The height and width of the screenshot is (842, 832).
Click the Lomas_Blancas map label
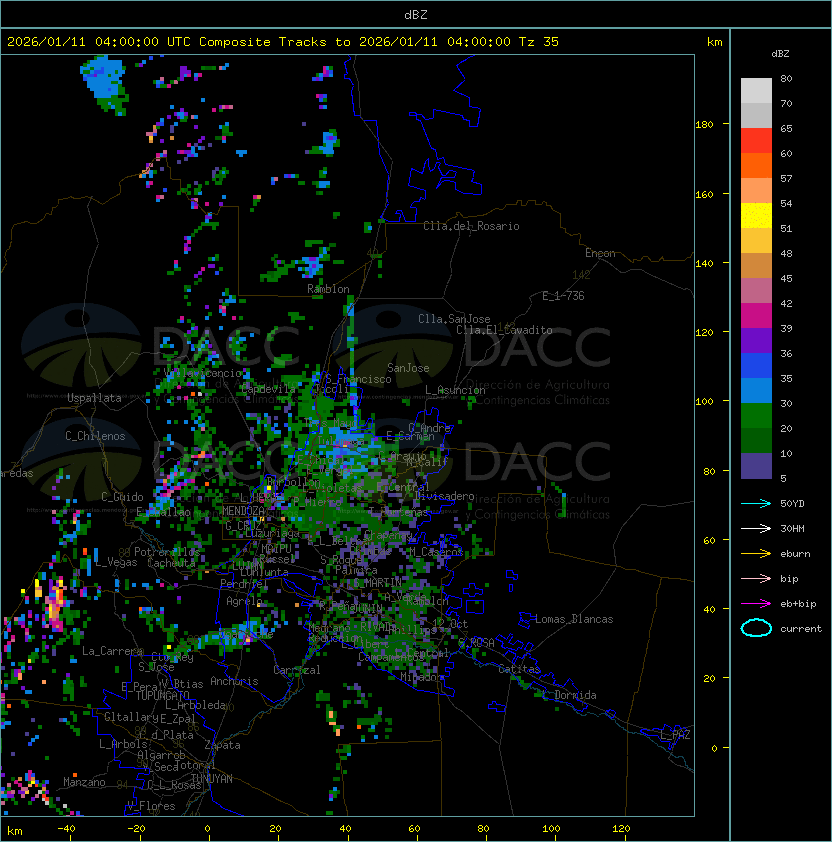(x=574, y=619)
